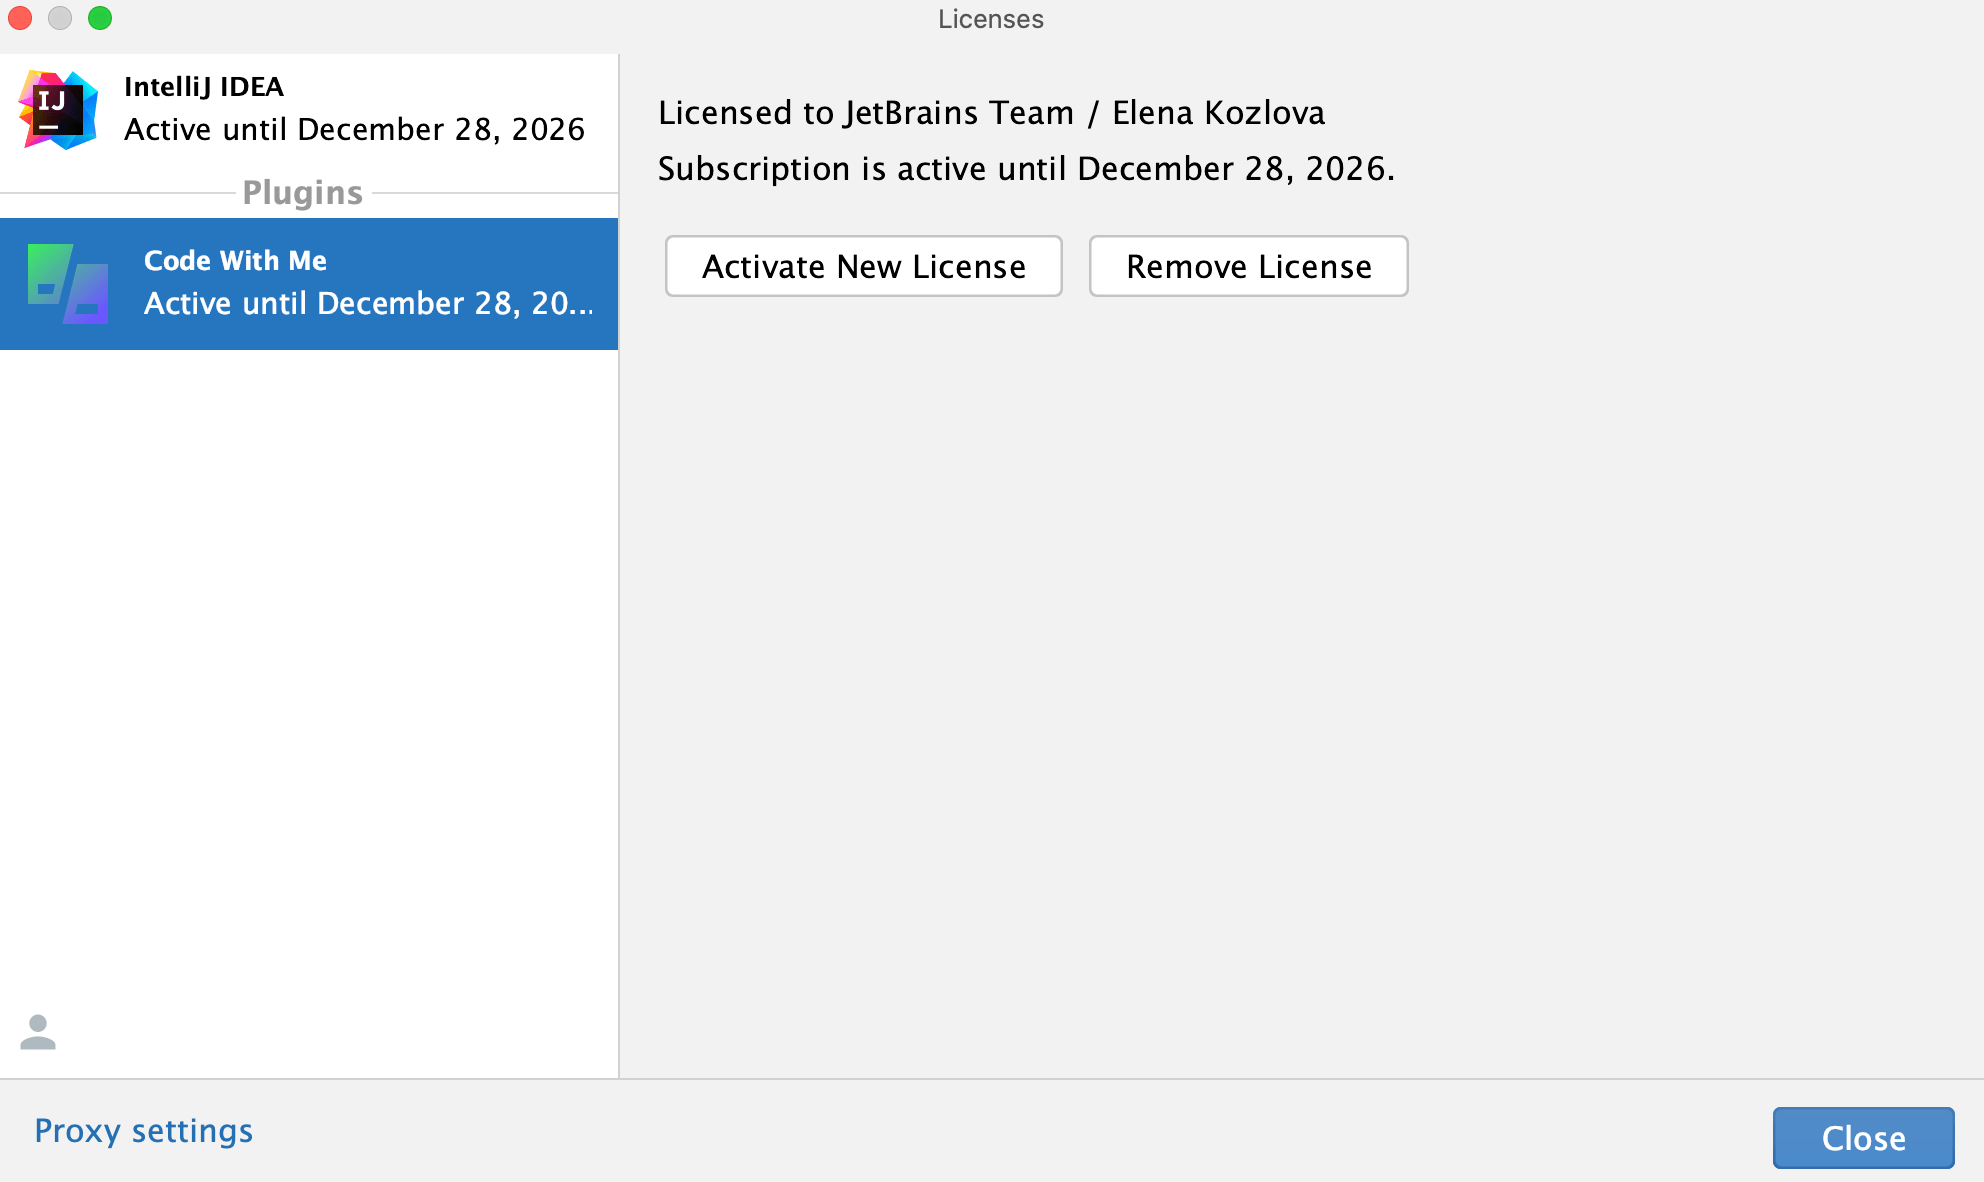Click the 'Licensed to JetBrains Team' text
Image resolution: width=1984 pixels, height=1182 pixels.
[x=990, y=113]
